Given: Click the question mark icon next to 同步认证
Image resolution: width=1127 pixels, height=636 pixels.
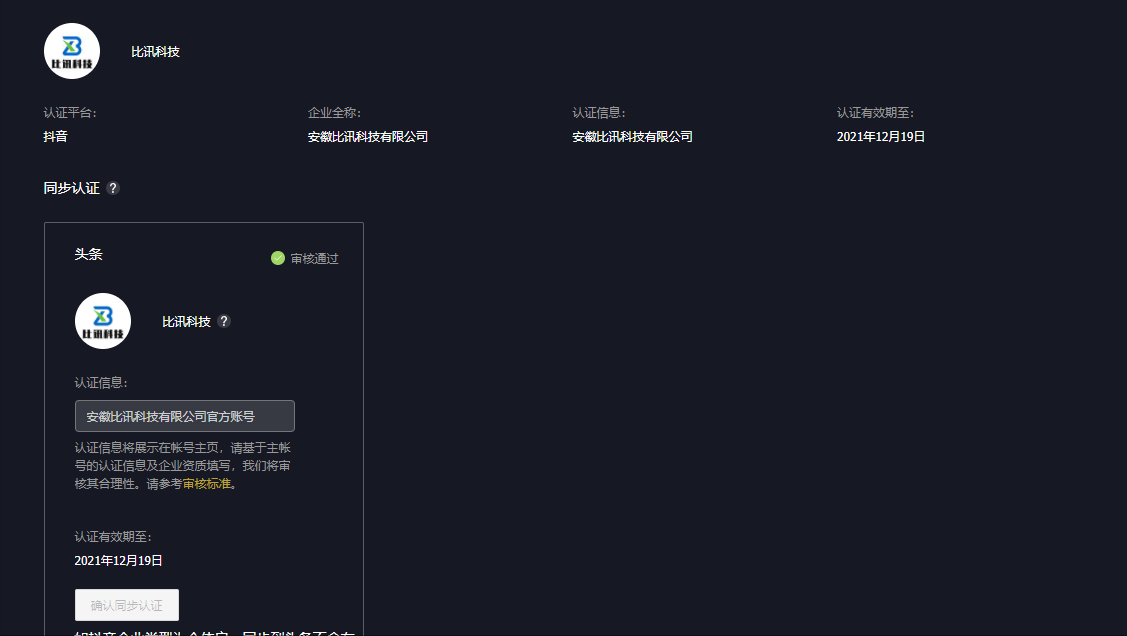Looking at the screenshot, I should pos(113,187).
